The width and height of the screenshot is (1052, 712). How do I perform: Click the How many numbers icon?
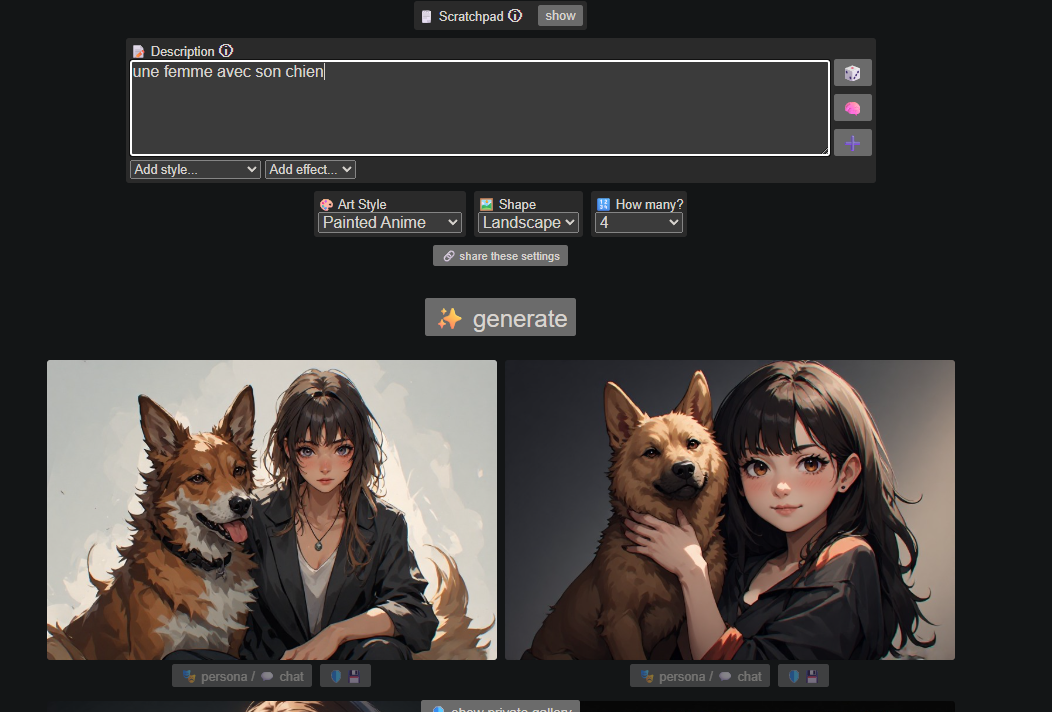coord(603,204)
